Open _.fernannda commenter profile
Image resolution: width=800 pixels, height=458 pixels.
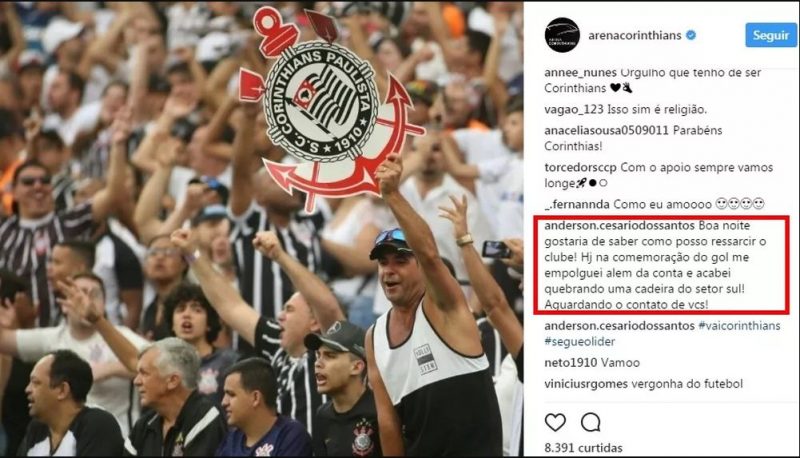pyautogui.click(x=577, y=204)
